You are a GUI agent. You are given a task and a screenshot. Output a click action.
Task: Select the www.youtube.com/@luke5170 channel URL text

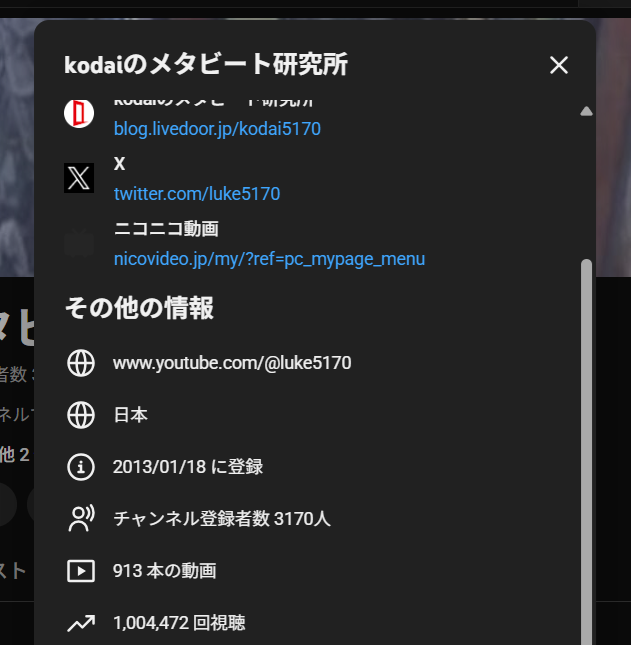pos(232,363)
